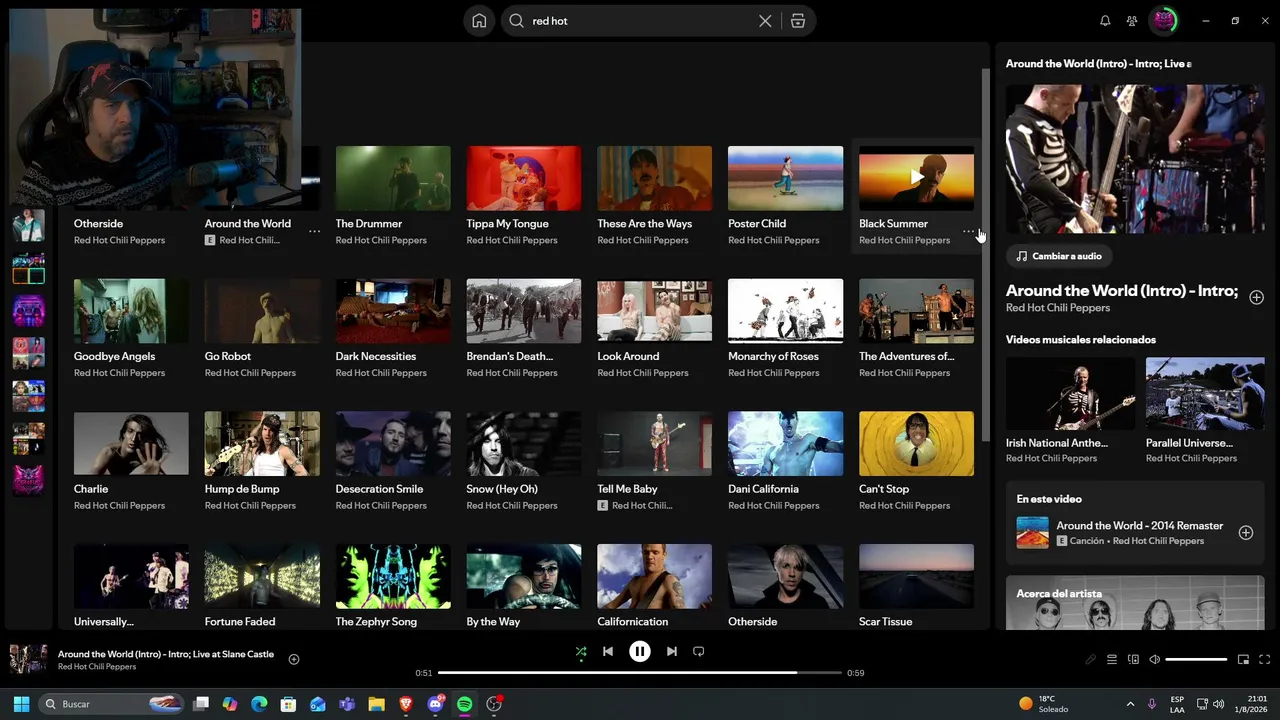
Task: Pause the current playback
Action: click(x=640, y=652)
